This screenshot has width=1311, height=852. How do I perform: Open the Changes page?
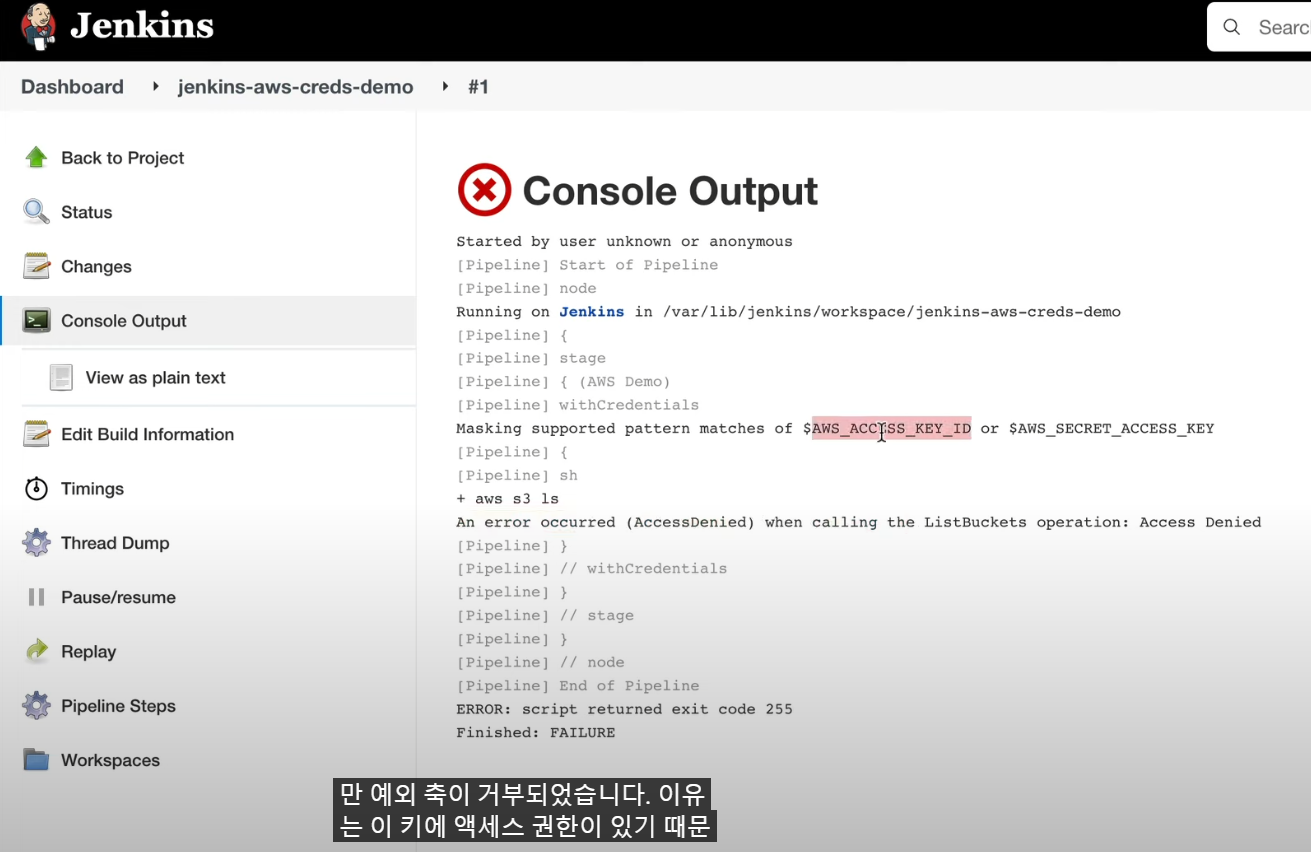[96, 267]
